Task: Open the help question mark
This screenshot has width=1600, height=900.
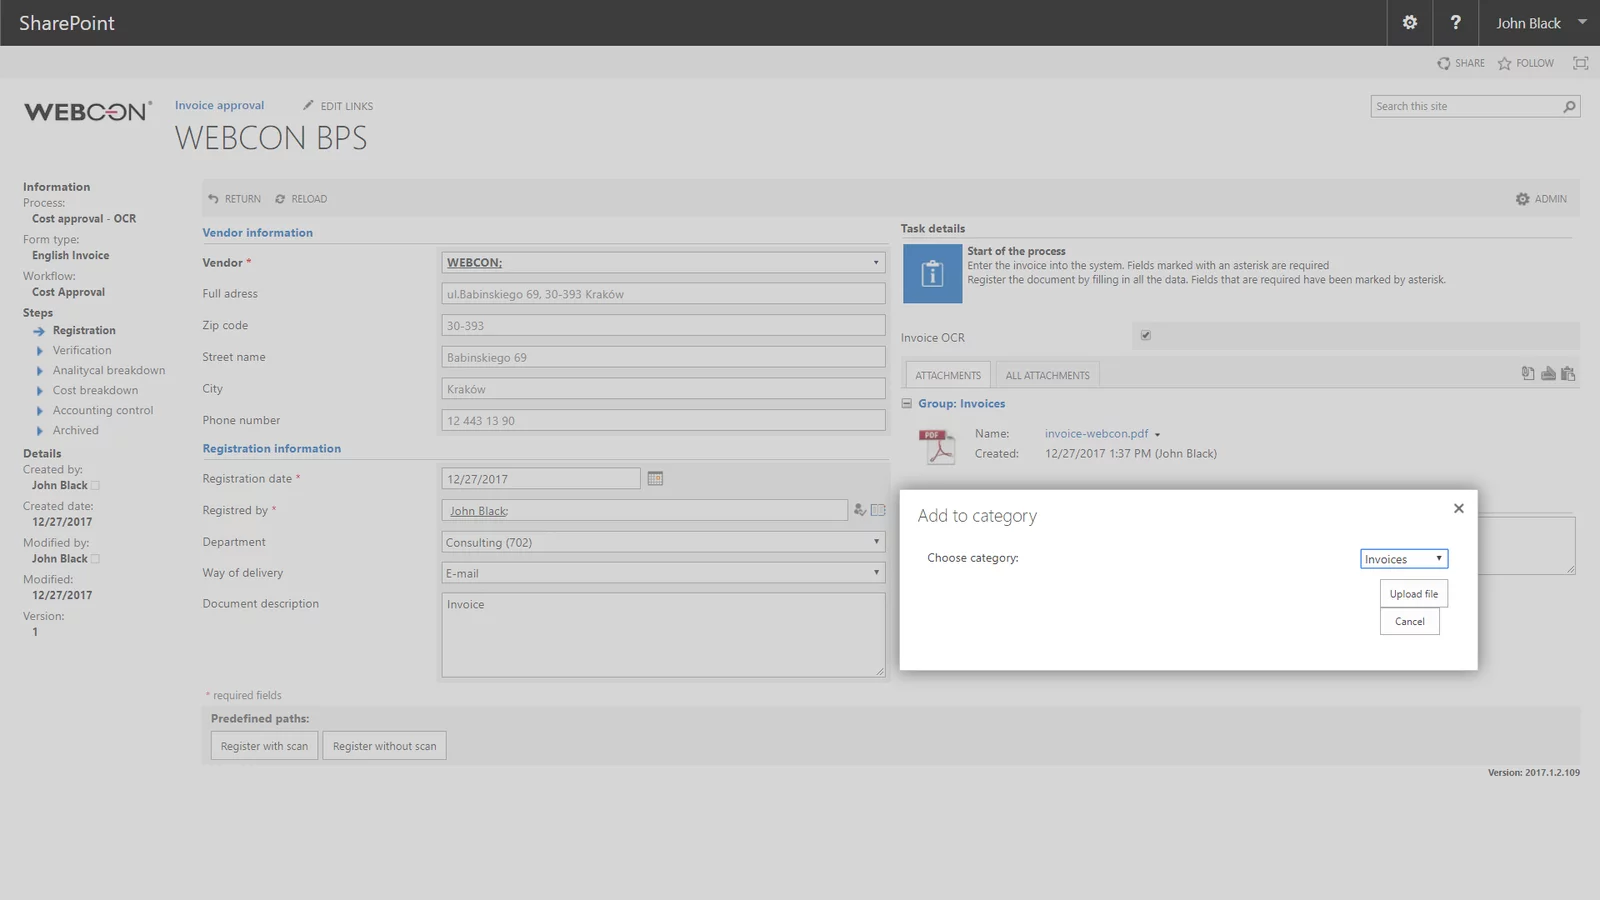Action: coord(1456,22)
